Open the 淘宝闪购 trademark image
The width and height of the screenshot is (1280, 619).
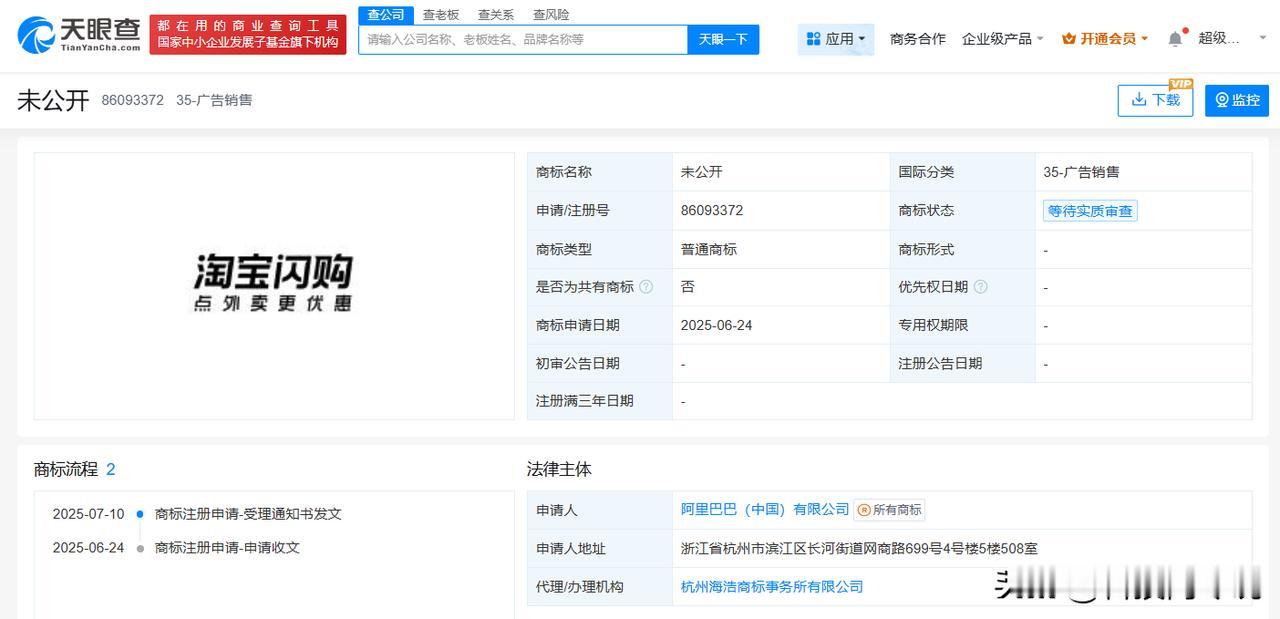(x=274, y=285)
